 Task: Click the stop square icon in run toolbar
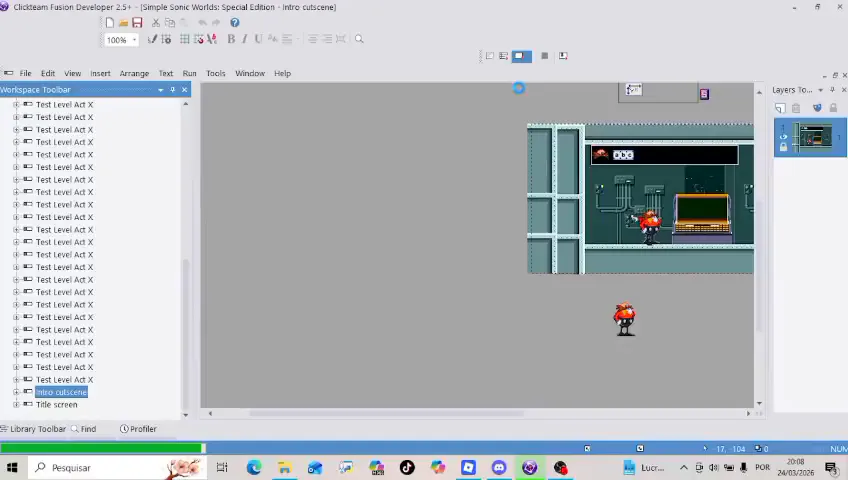(x=545, y=56)
